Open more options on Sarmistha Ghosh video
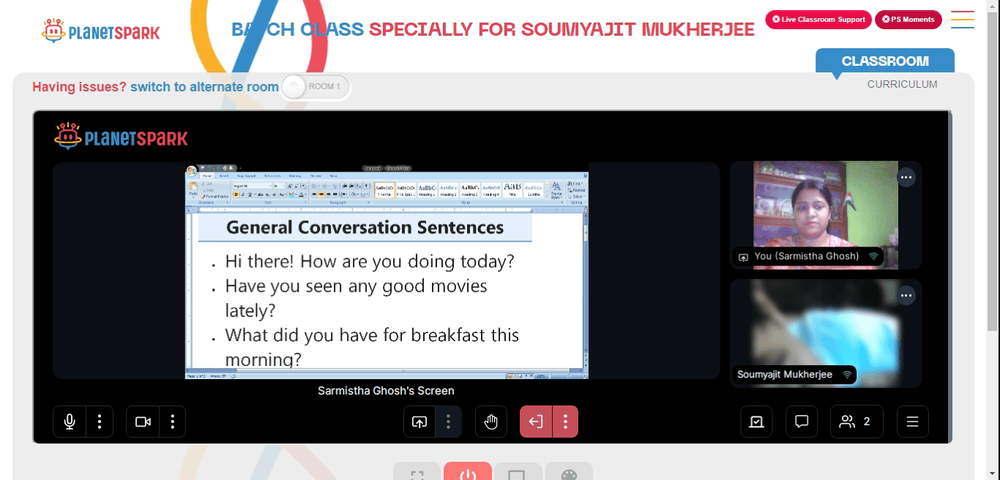Viewport: 1000px width, 480px height. (906, 177)
